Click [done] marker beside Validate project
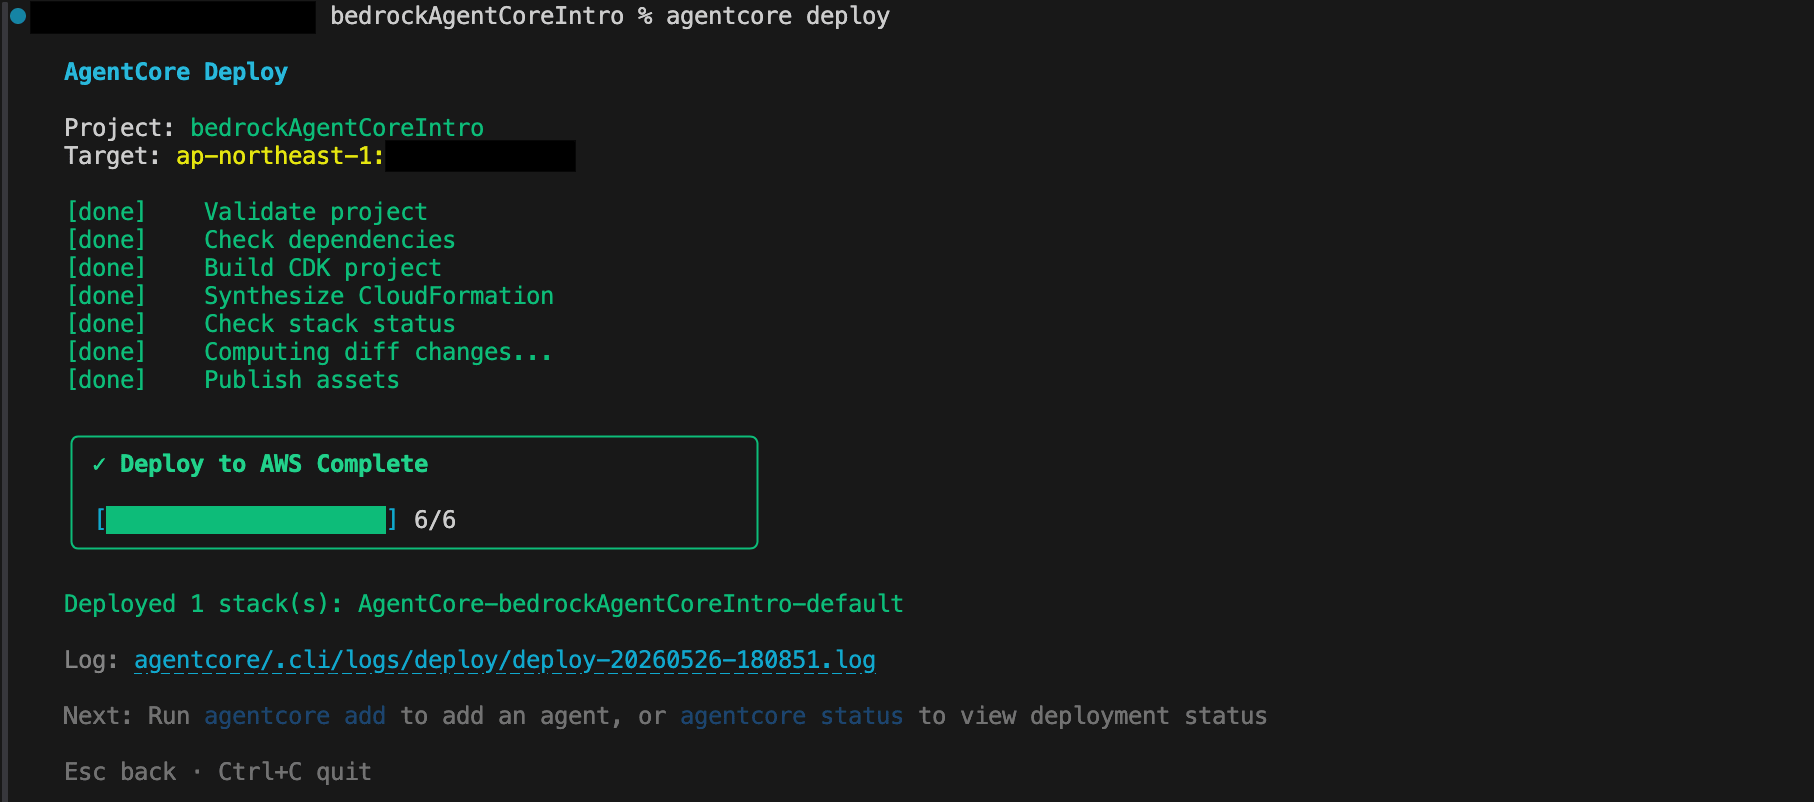Image resolution: width=1814 pixels, height=802 pixels. [x=106, y=212]
